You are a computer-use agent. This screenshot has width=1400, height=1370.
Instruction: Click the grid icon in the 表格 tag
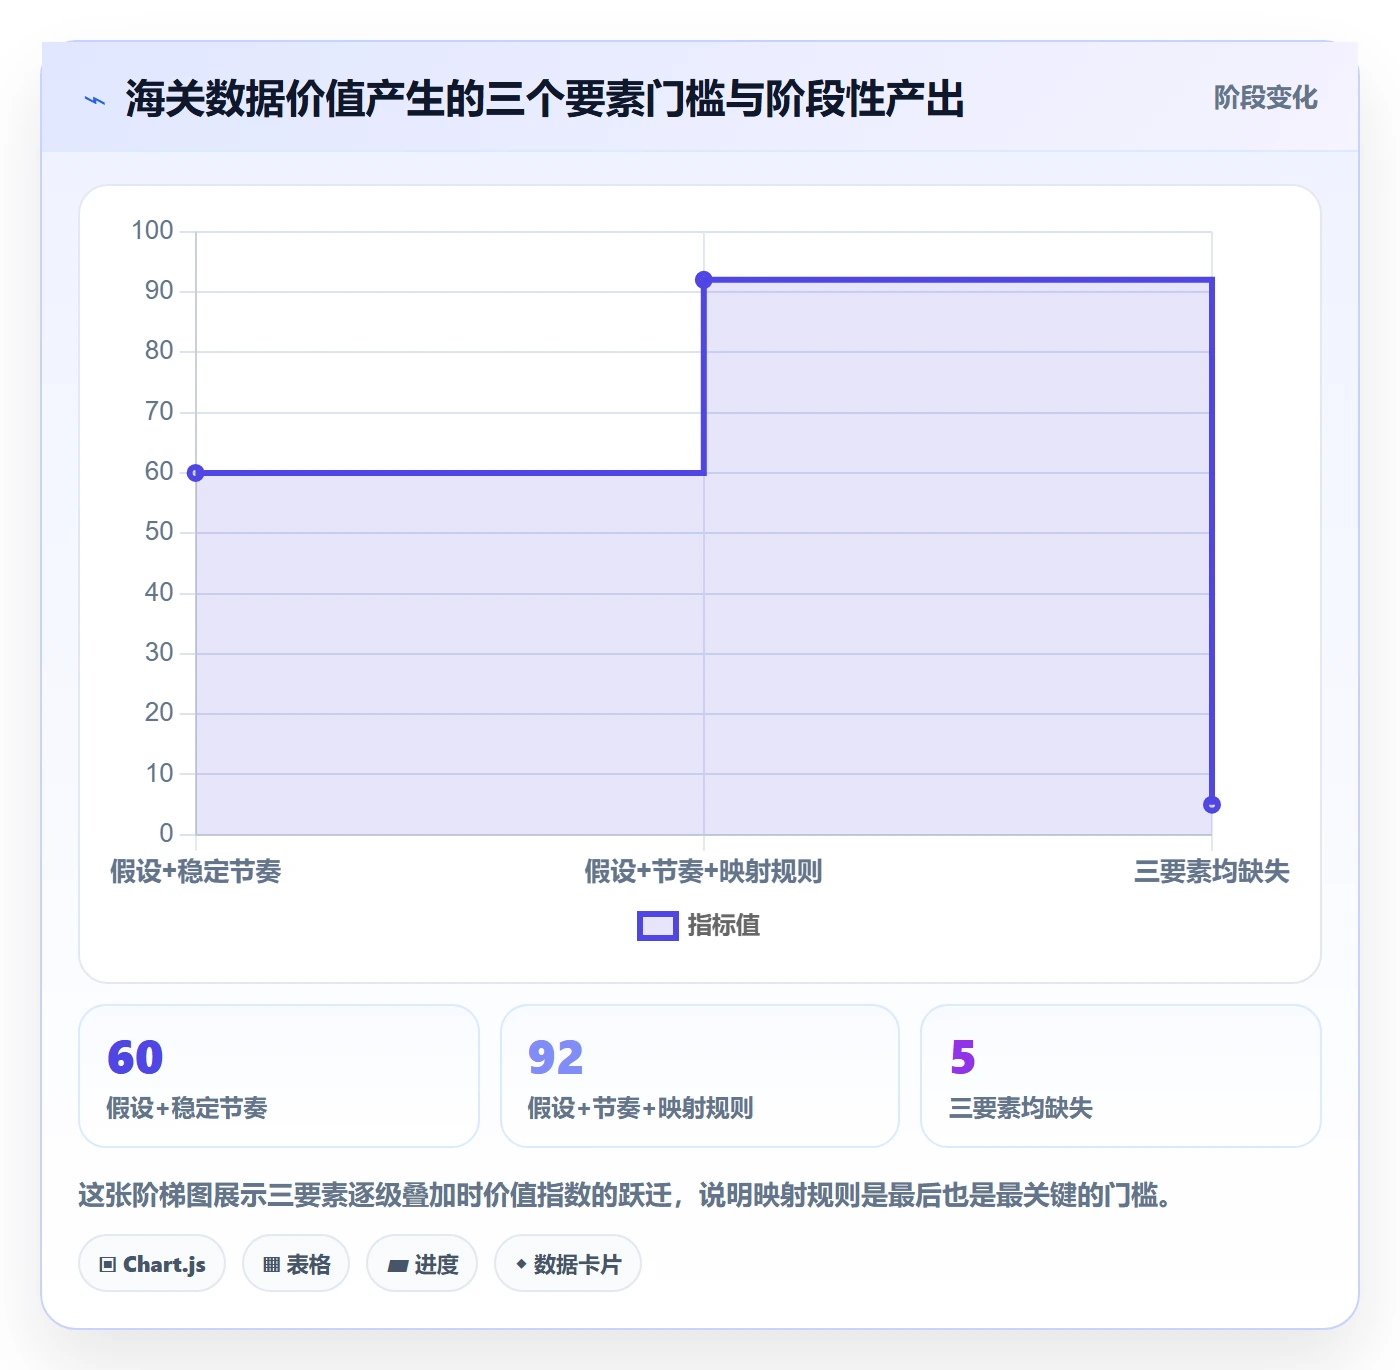[271, 1265]
